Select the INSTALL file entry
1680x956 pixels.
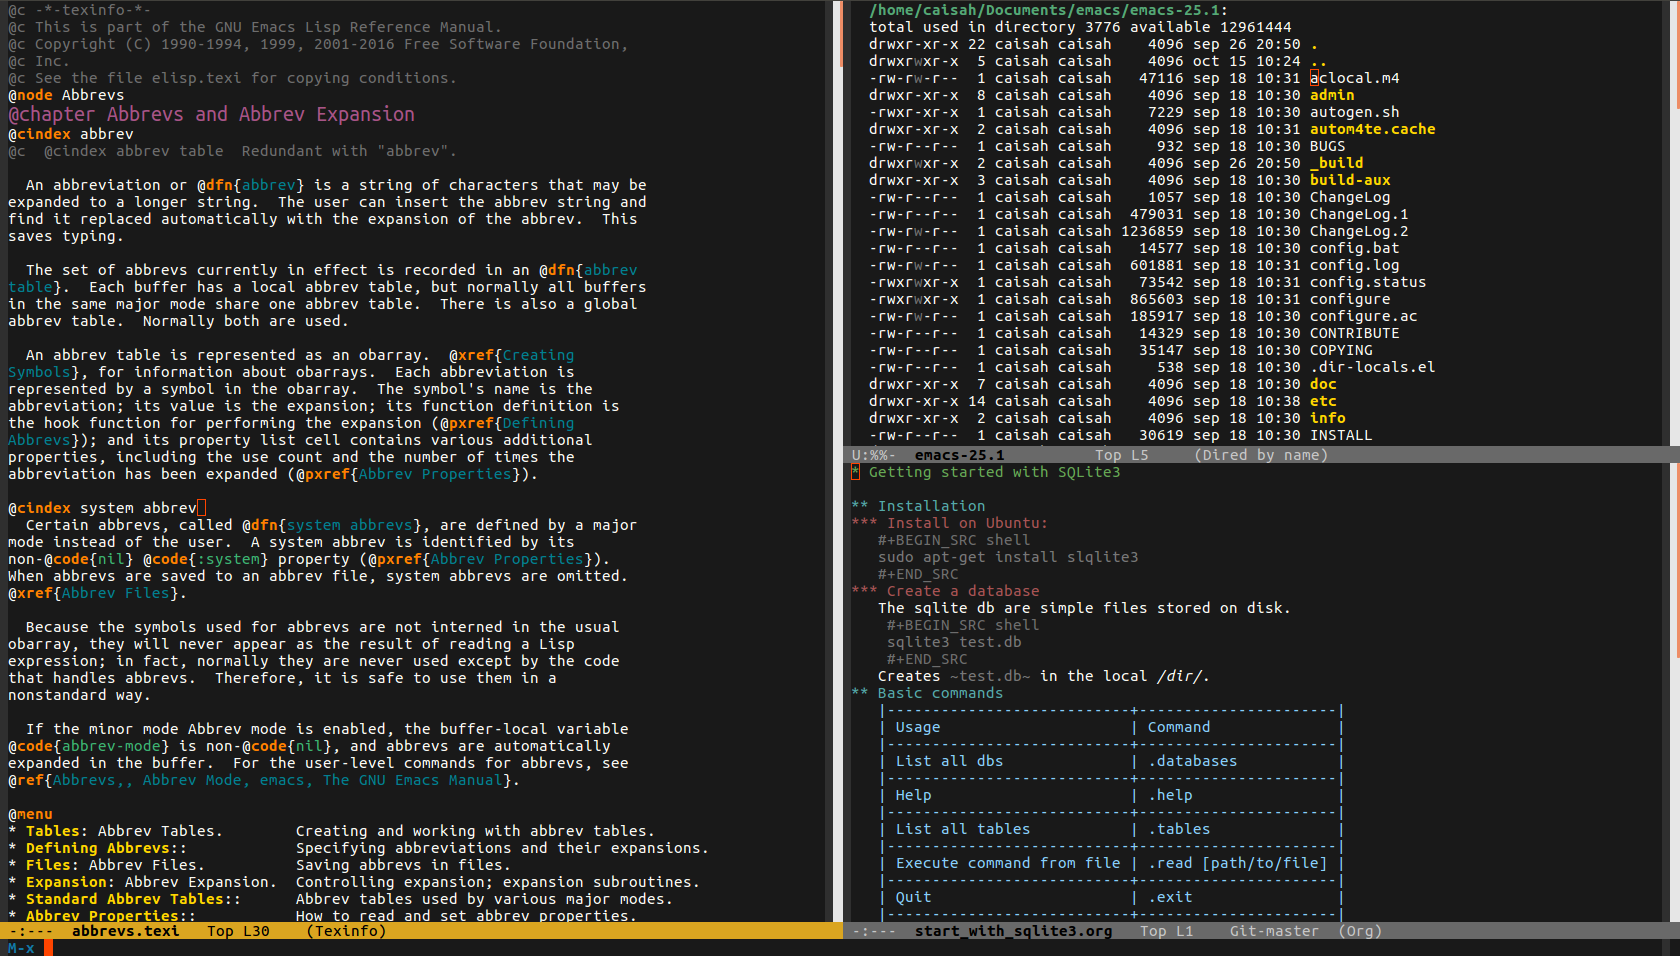1341,435
